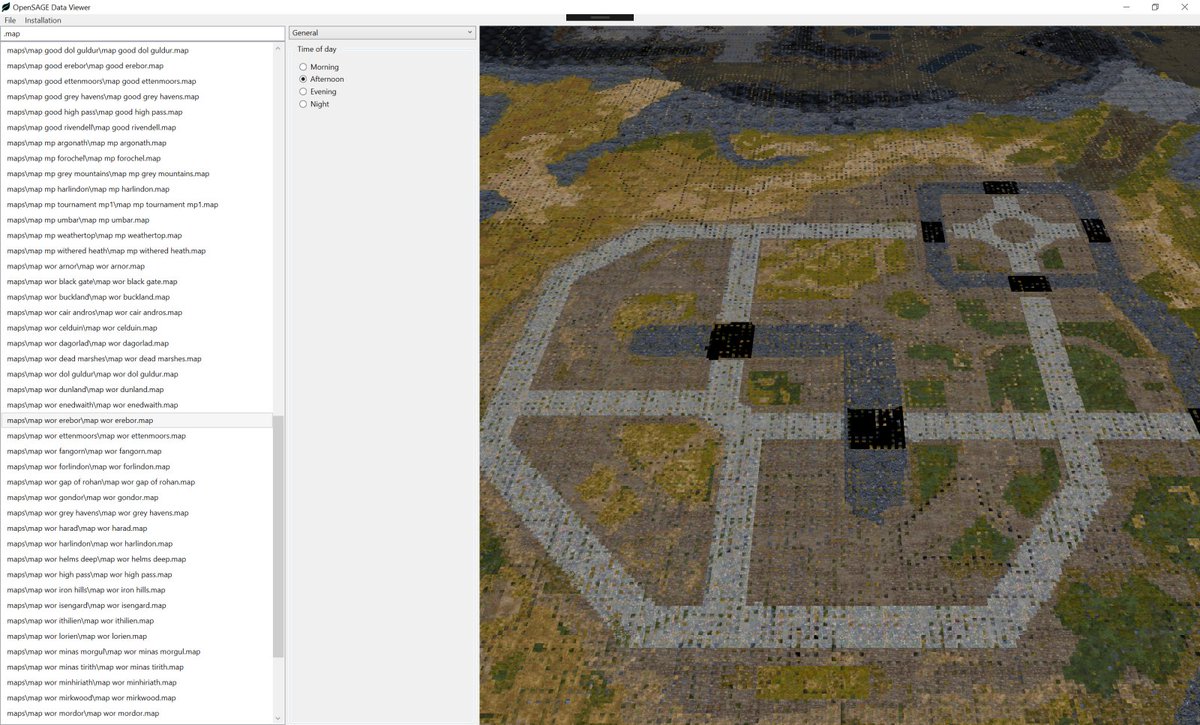The width and height of the screenshot is (1200, 725).
Task: Select map wor harlindon.map
Action: pos(137,544)
